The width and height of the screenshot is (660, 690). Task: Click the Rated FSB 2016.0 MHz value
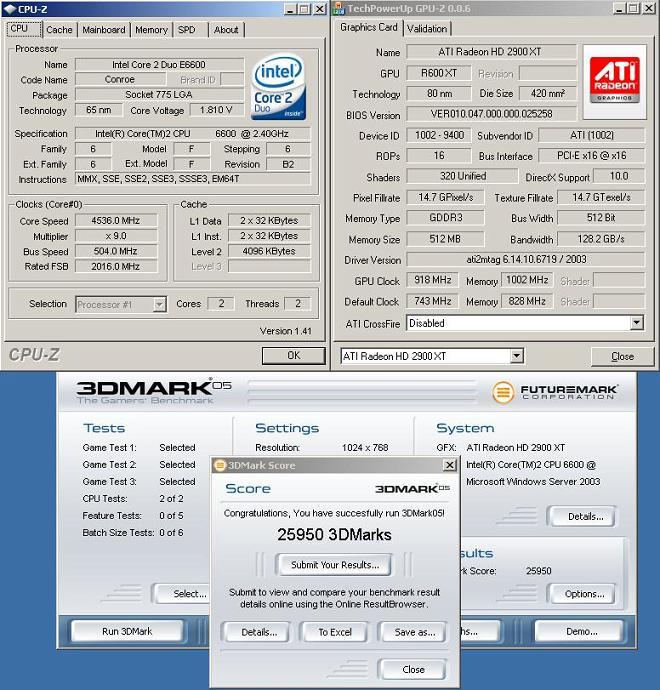tap(116, 266)
